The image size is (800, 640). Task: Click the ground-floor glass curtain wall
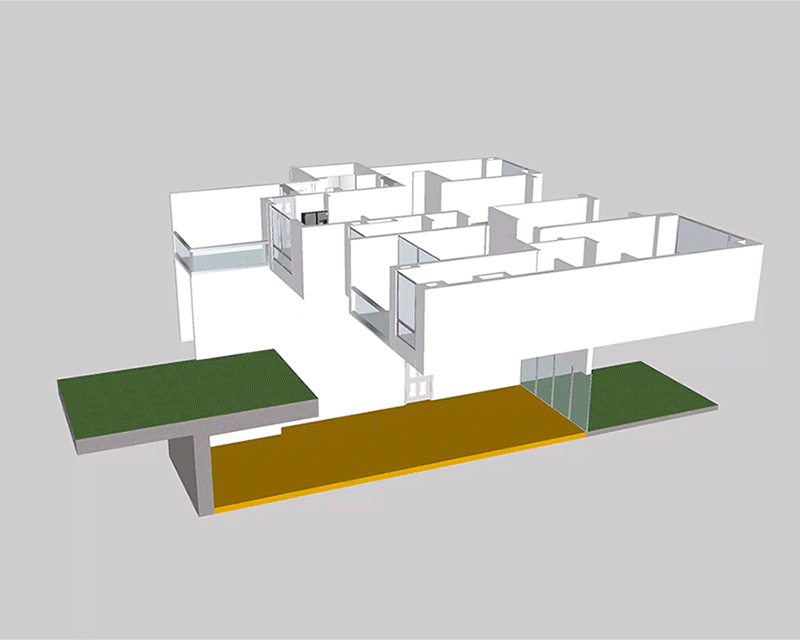555,389
